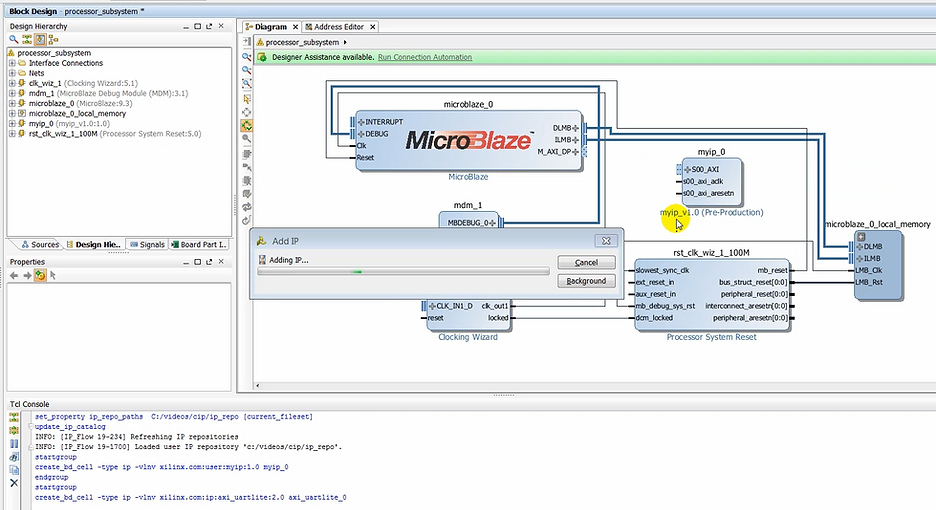936x510 pixels.
Task: Click the regenerate layout icon in diagram toolbar
Action: click(246, 206)
